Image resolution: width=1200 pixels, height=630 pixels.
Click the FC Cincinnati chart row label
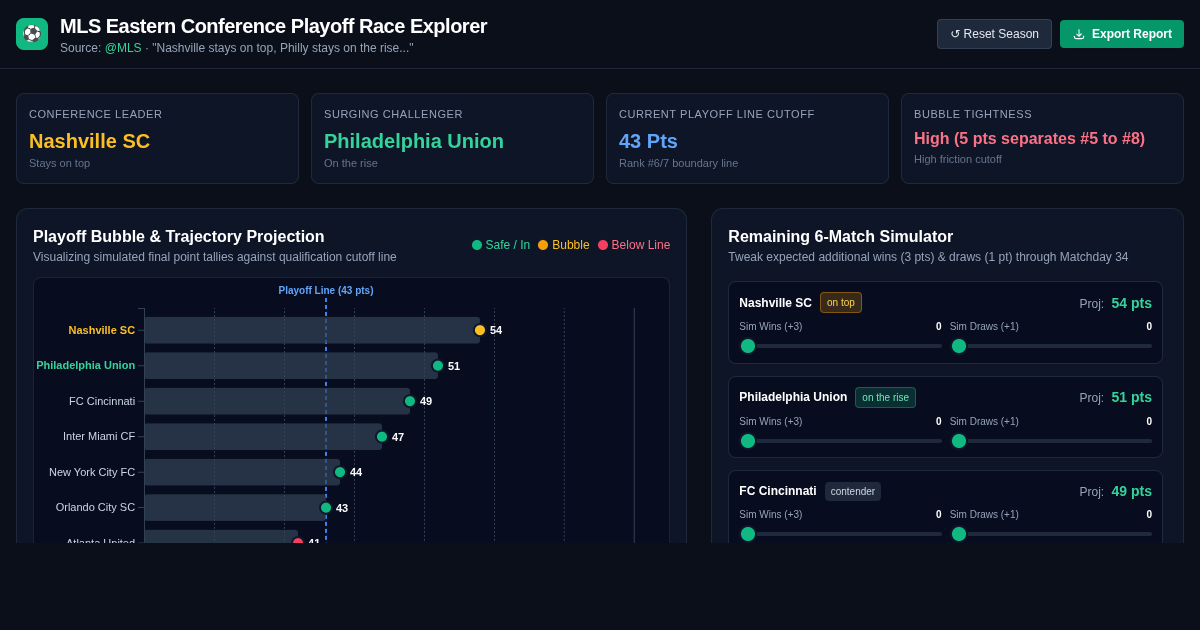(x=102, y=401)
